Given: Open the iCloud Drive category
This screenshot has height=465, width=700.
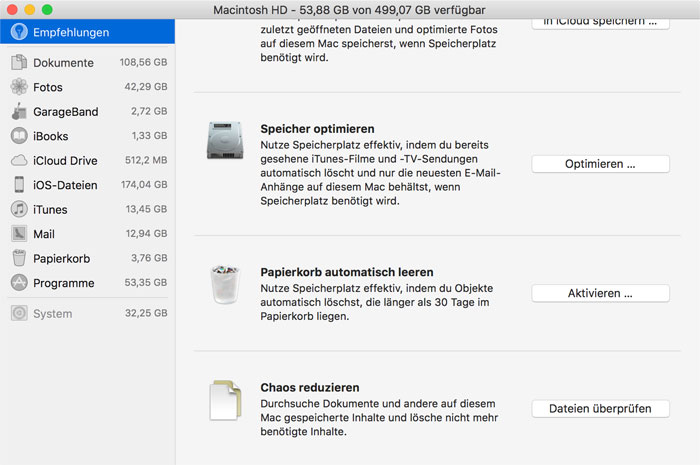Looking at the screenshot, I should click(x=88, y=160).
